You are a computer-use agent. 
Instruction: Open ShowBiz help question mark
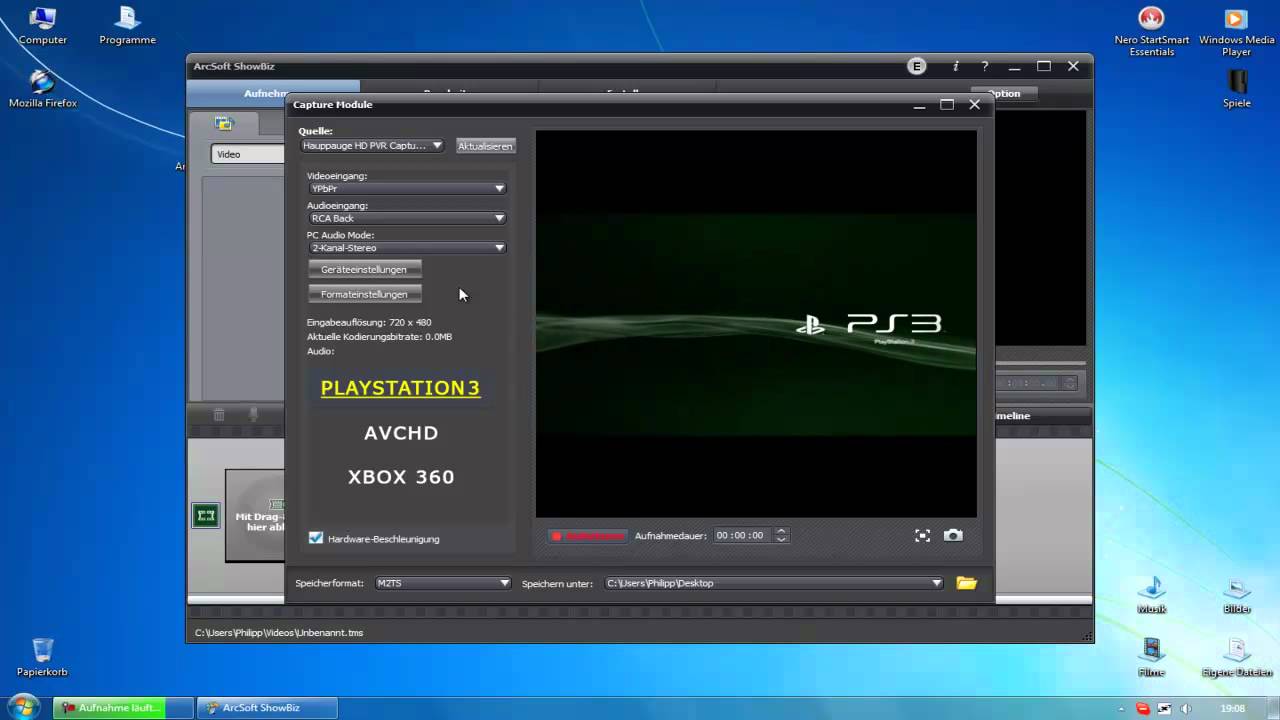coord(985,66)
